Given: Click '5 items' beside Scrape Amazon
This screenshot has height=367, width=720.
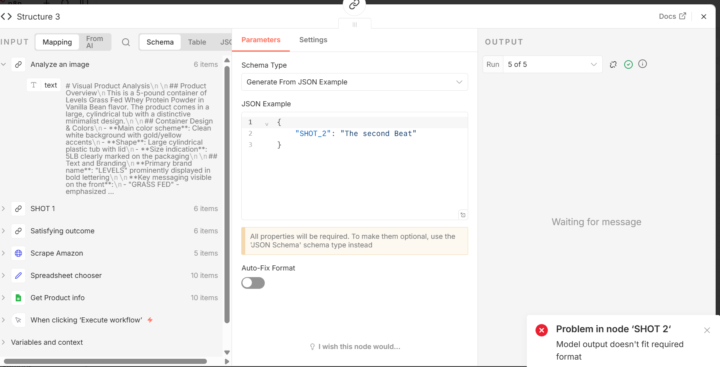Looking at the screenshot, I should click(206, 253).
